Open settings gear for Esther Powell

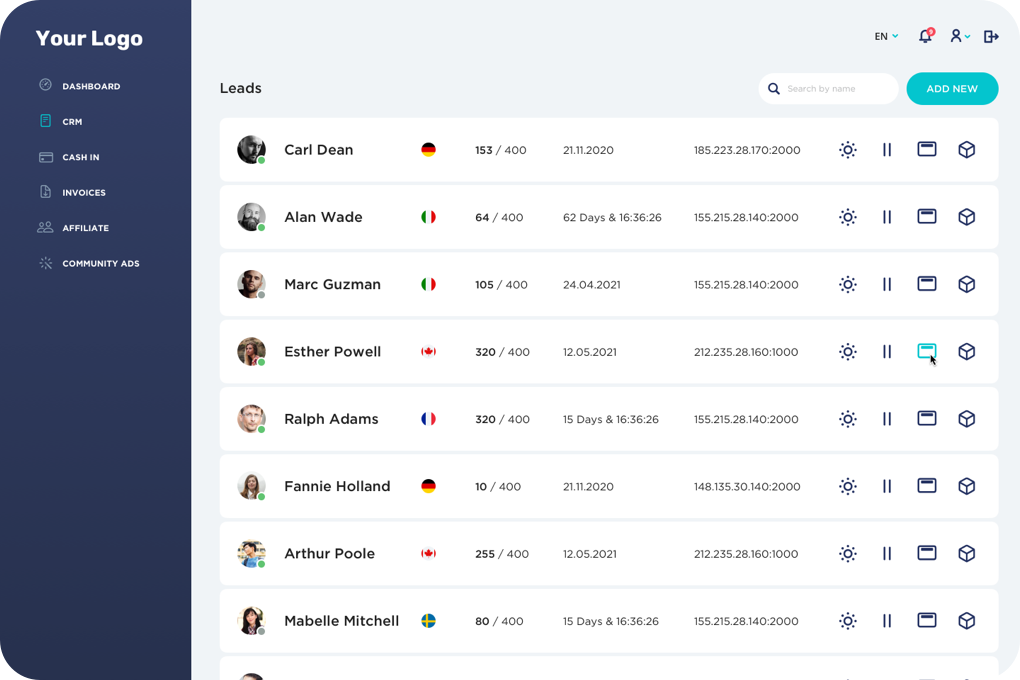pos(848,352)
